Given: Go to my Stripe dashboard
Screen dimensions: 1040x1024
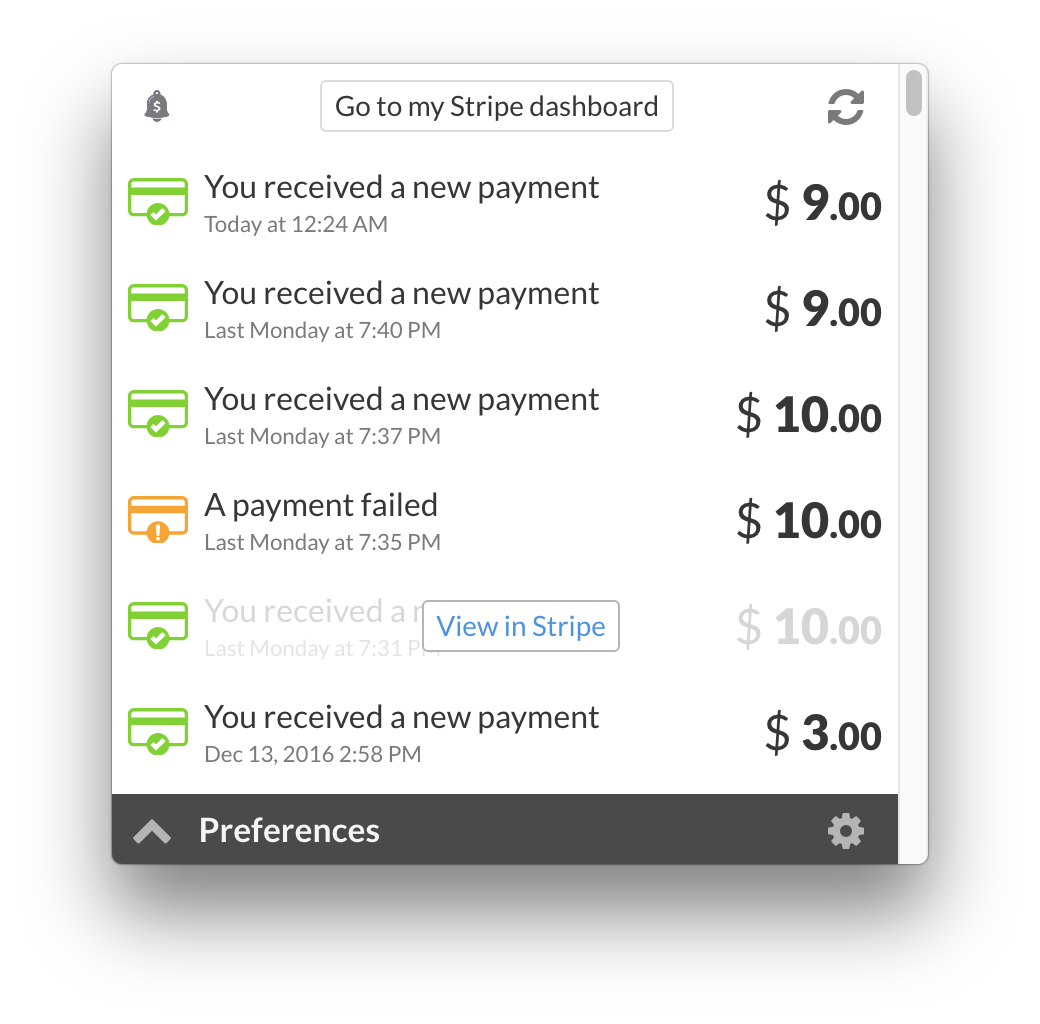Looking at the screenshot, I should 496,106.
